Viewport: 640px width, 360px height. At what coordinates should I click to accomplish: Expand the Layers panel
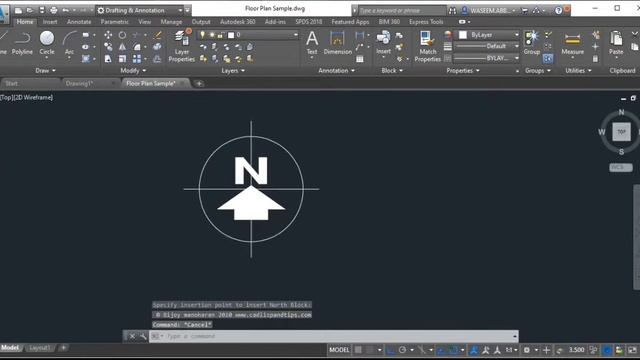click(x=233, y=71)
